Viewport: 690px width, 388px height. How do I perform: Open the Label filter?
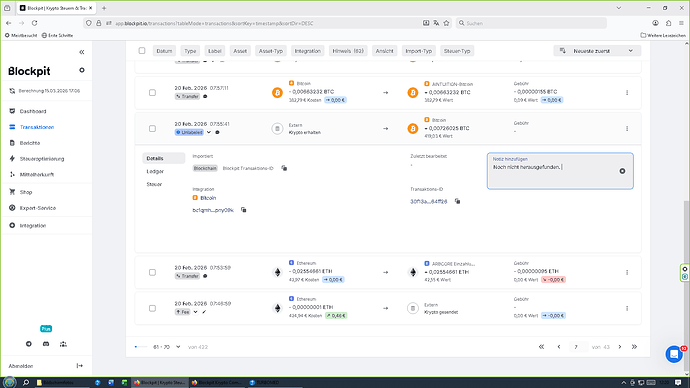pos(215,51)
